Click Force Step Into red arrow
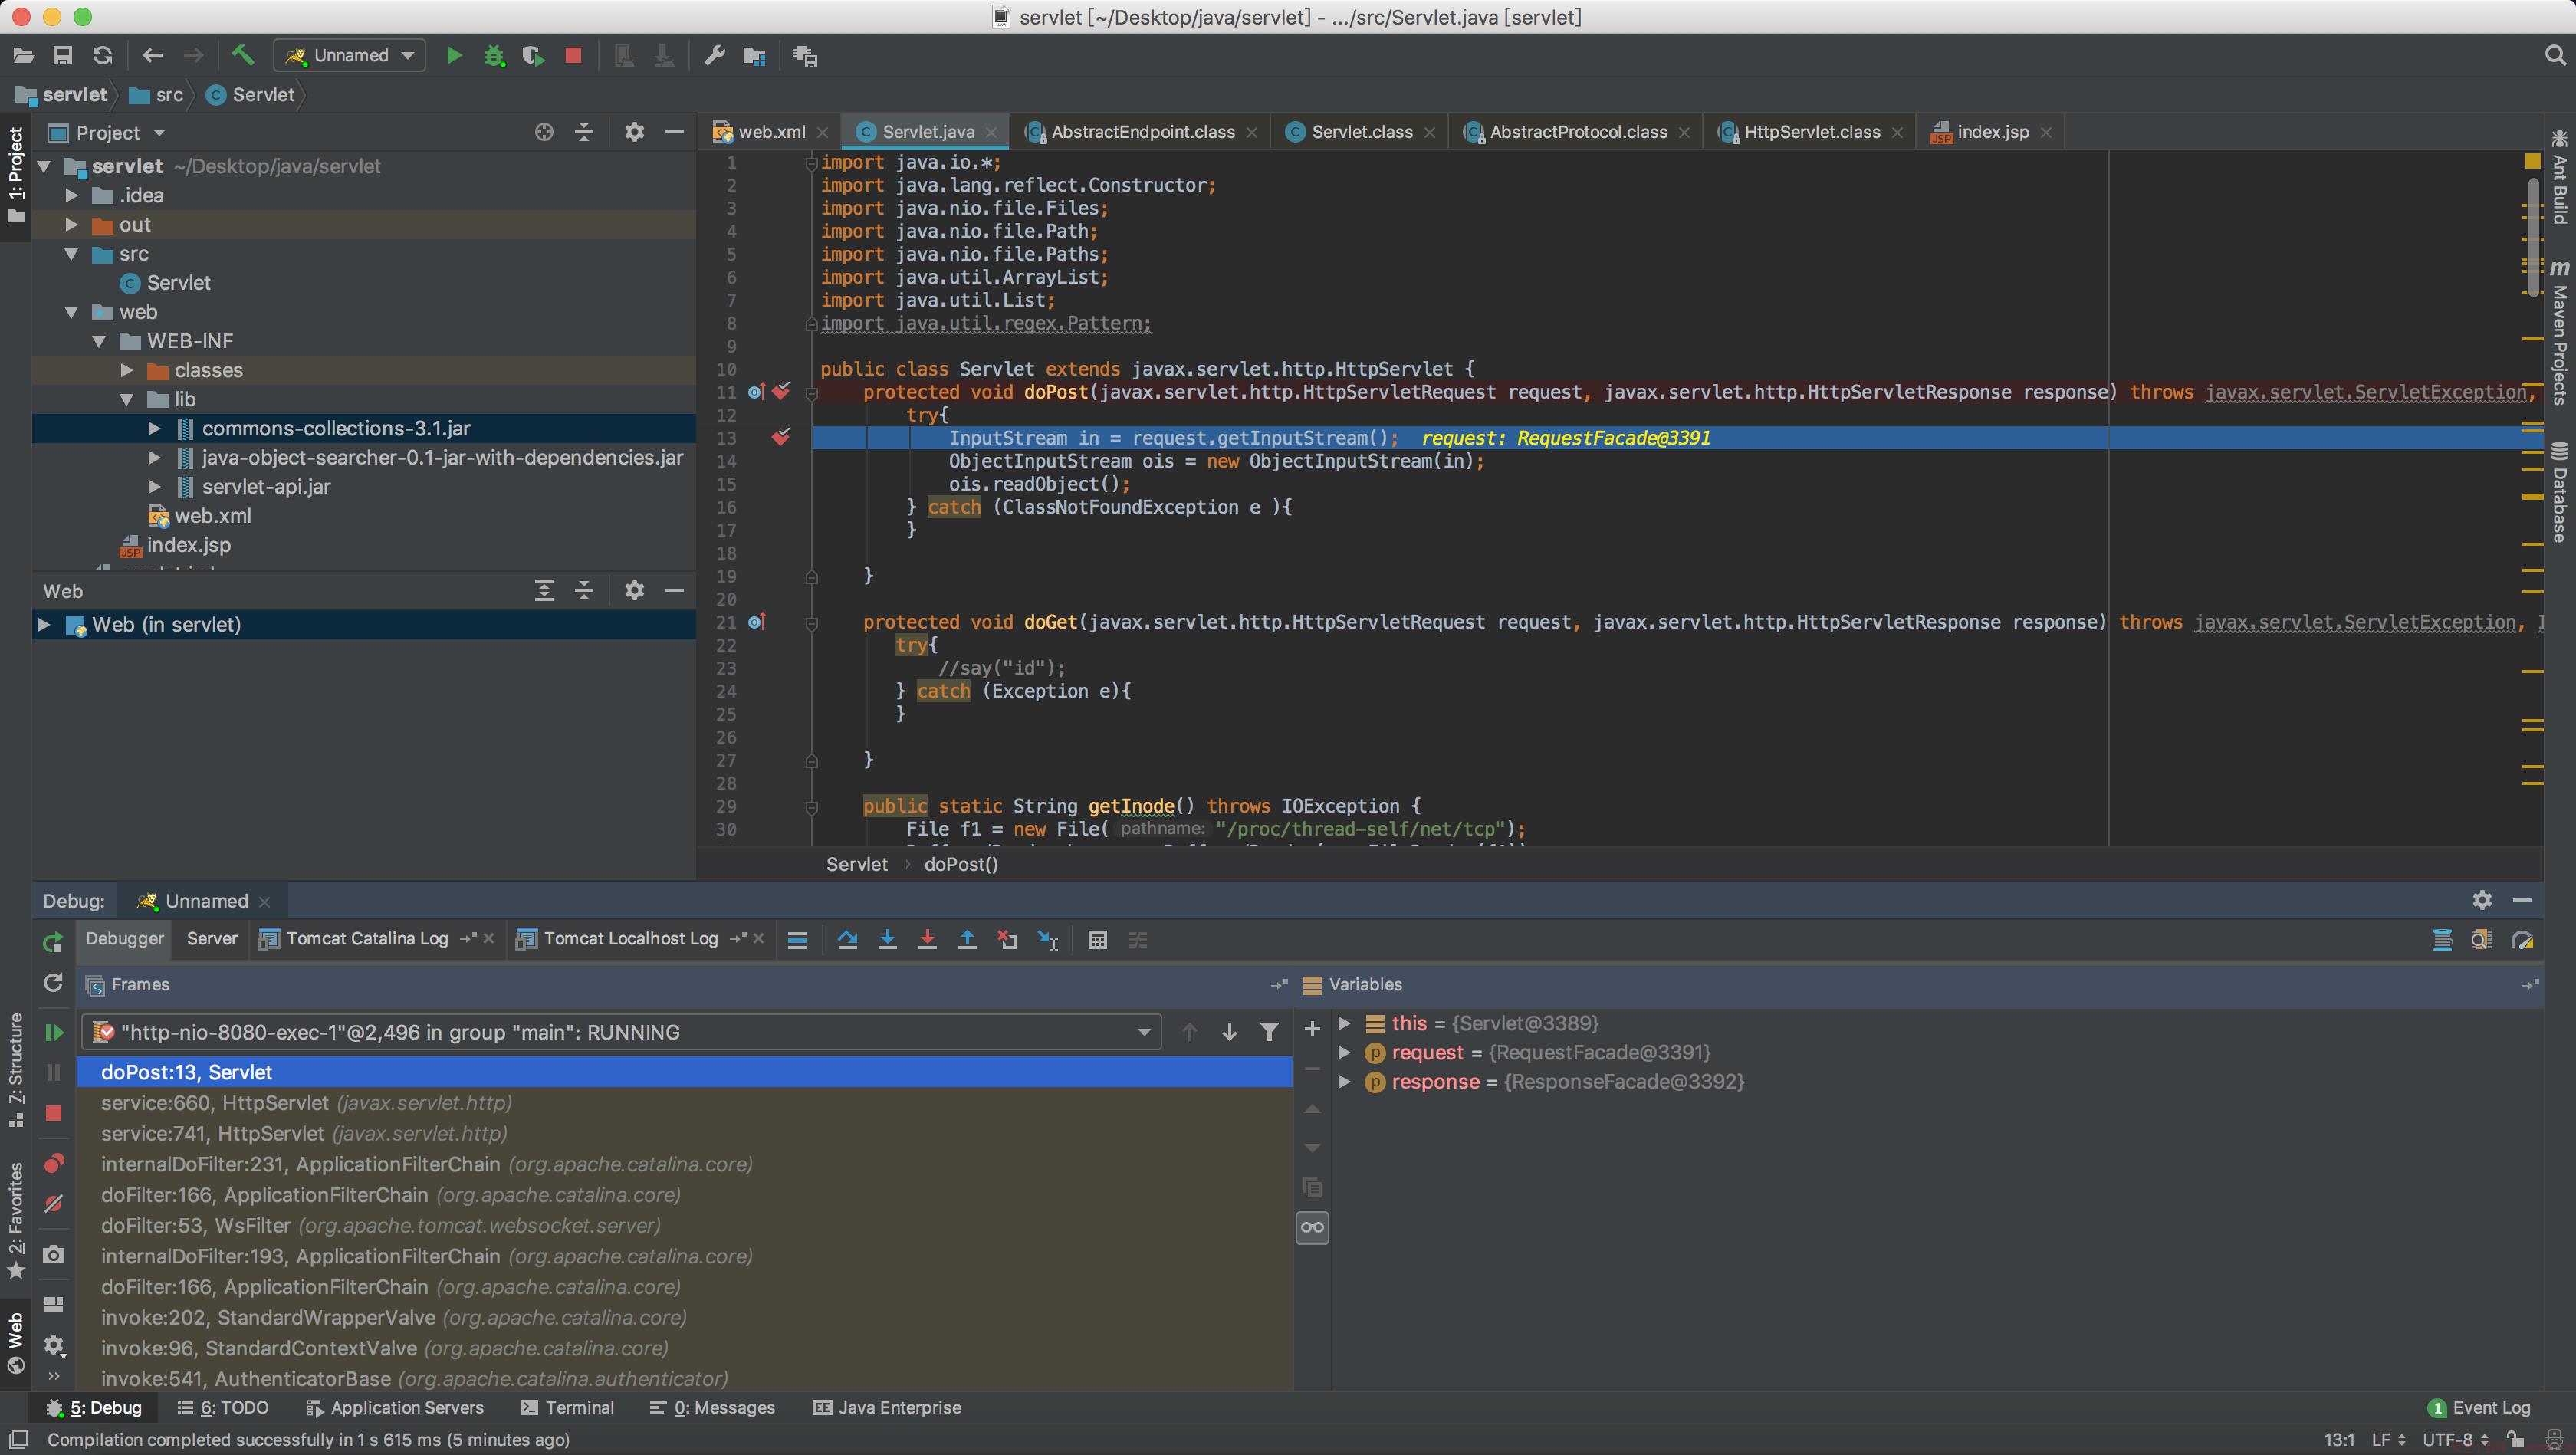 [927, 940]
